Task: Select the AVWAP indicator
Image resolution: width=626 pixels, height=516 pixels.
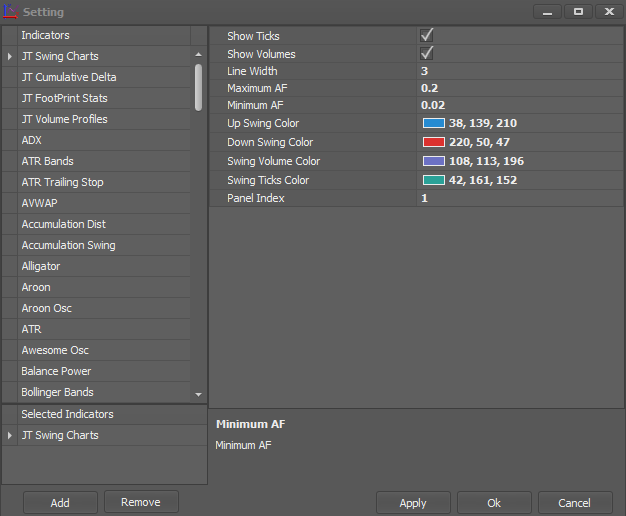Action: coord(104,203)
